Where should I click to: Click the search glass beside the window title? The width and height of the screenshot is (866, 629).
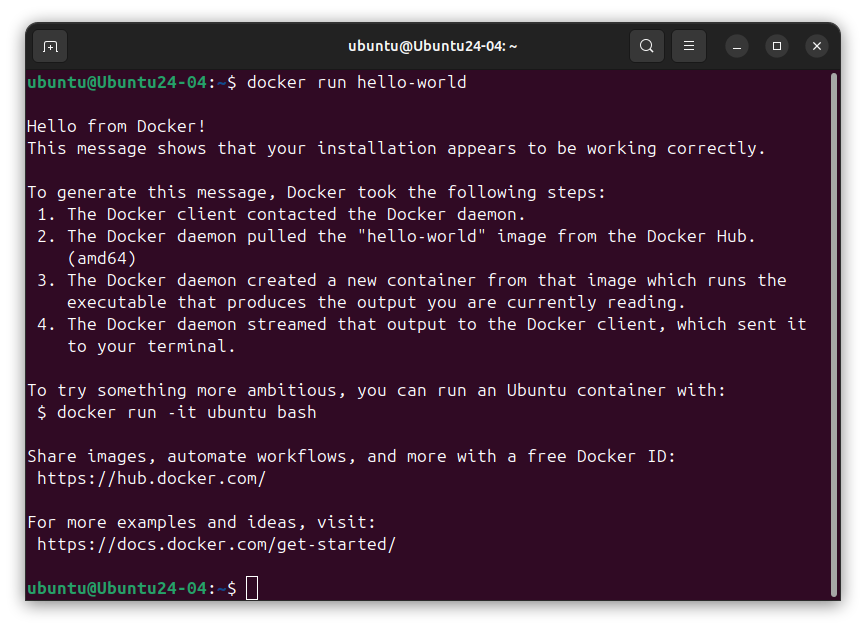[646, 46]
